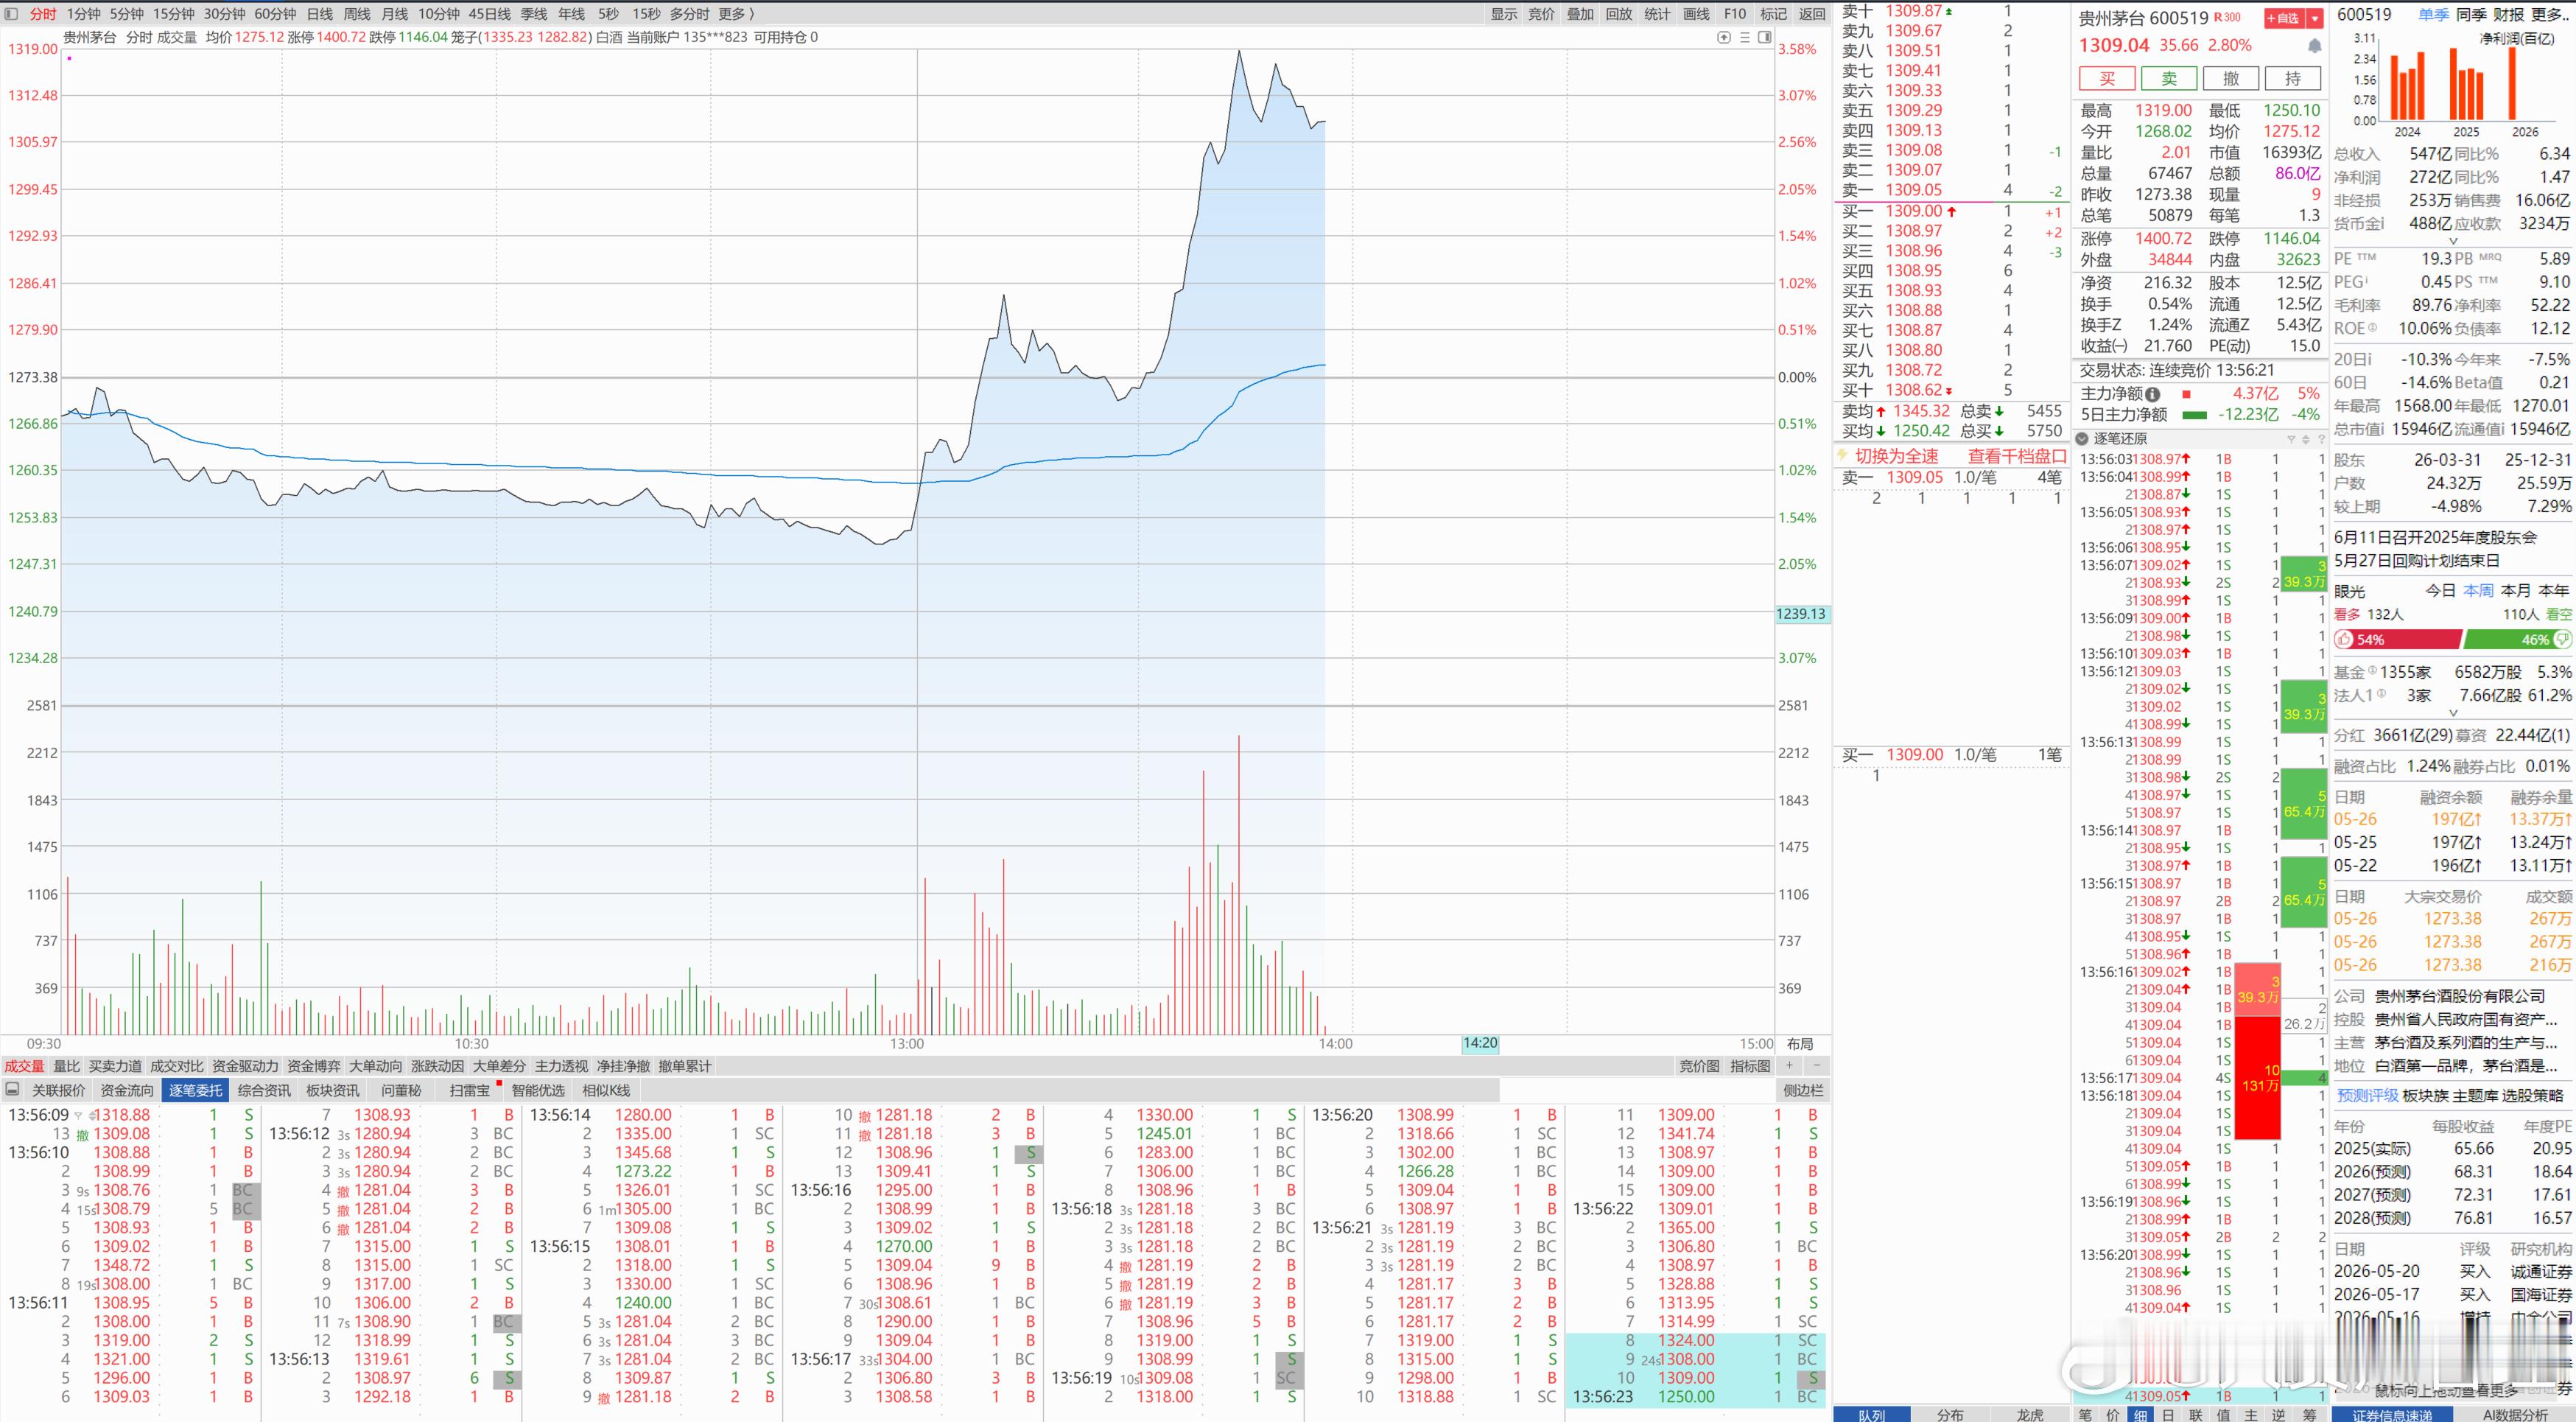Click the price alert bell icon

click(2314, 46)
